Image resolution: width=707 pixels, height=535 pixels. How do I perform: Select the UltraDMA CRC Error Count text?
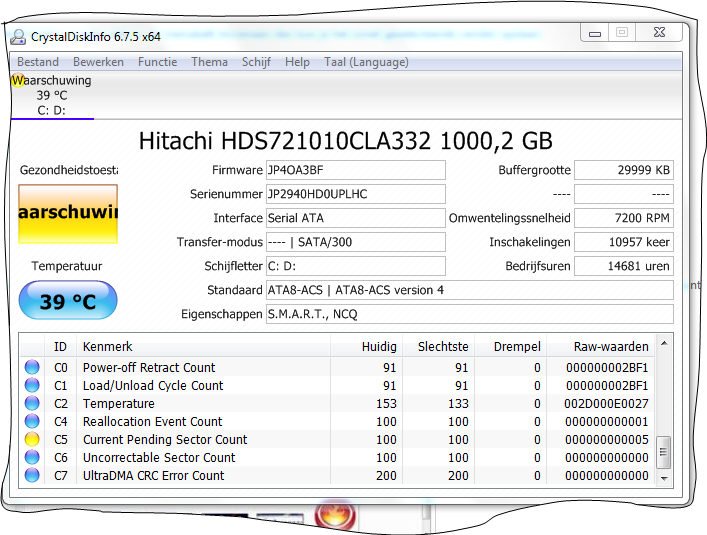coord(153,476)
